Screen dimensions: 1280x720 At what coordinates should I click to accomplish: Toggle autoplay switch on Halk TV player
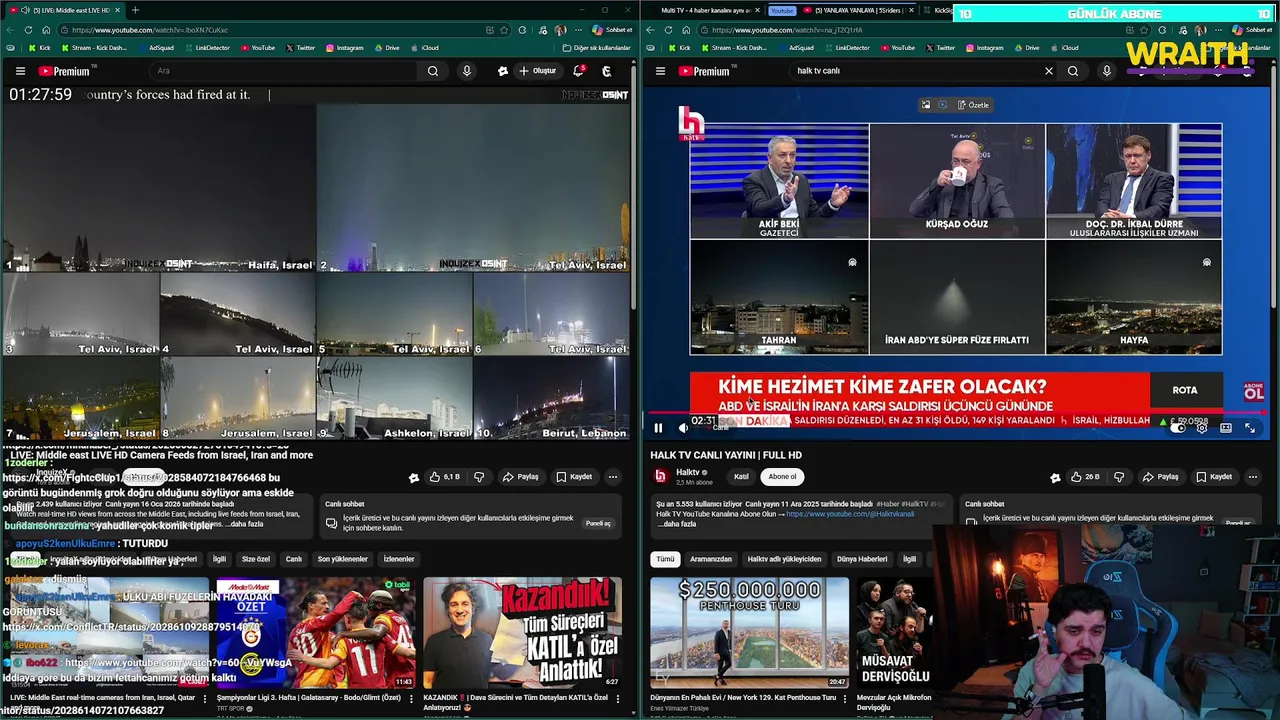click(x=1179, y=428)
